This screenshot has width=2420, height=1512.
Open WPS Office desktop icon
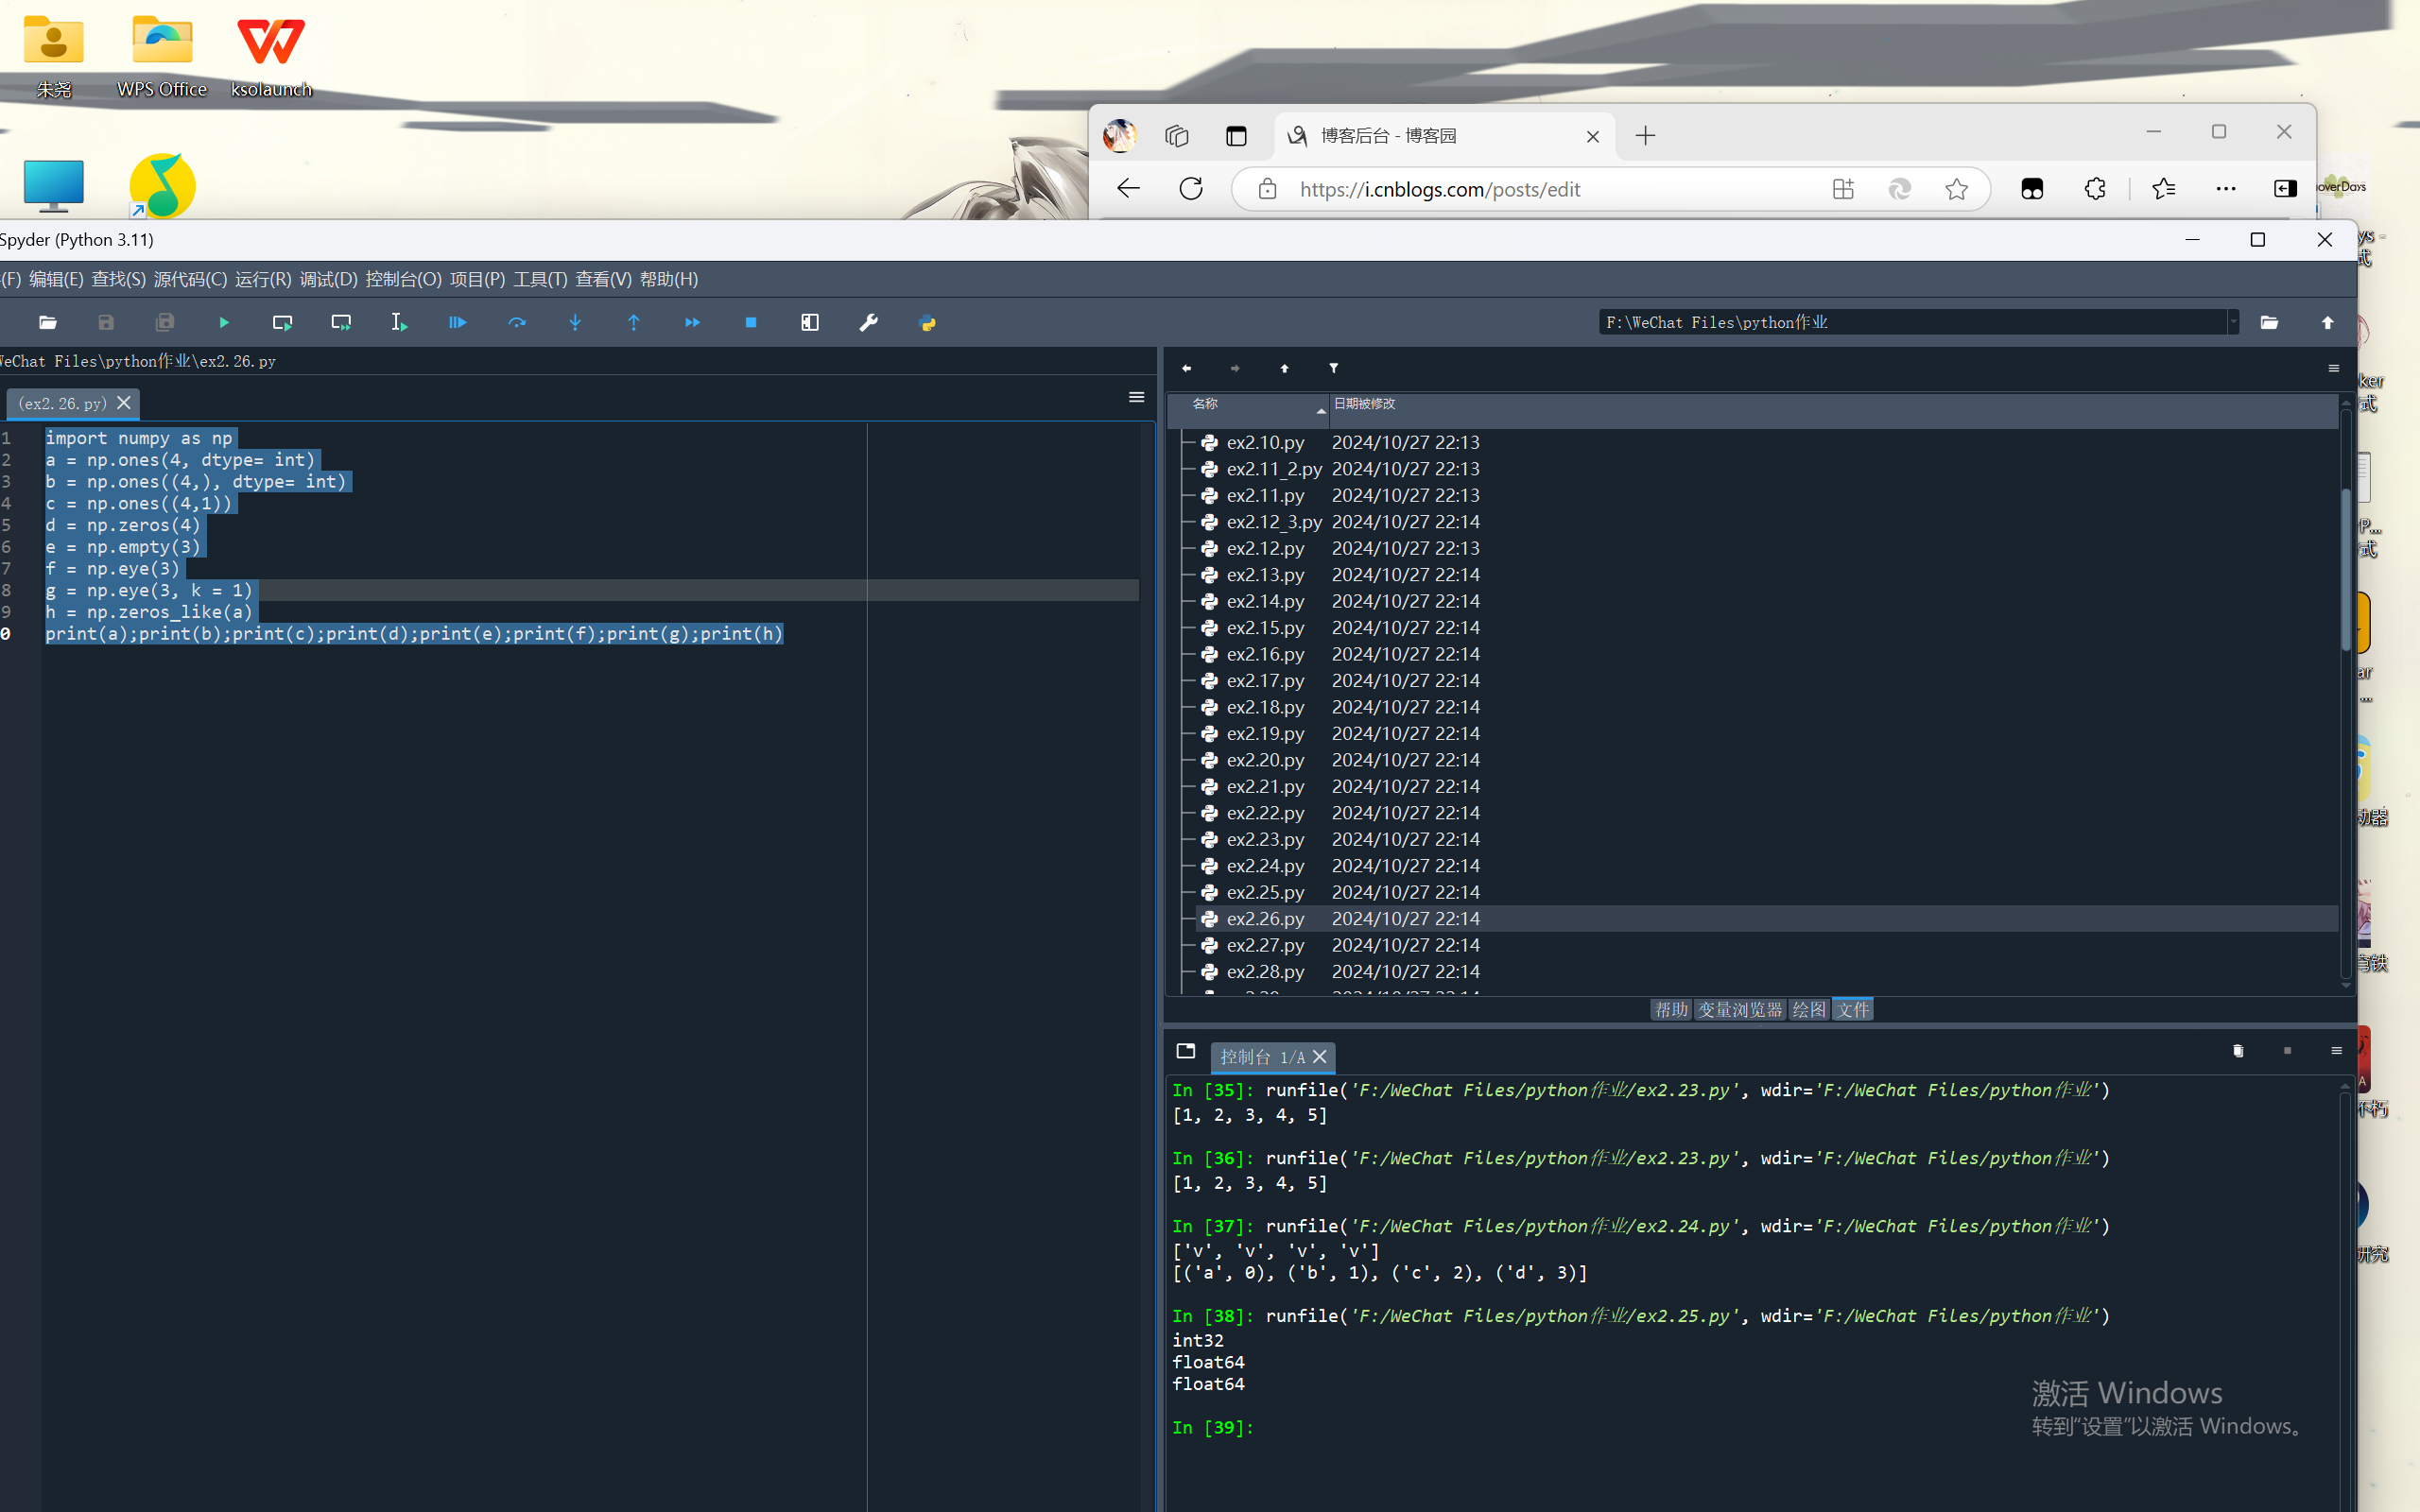coord(162,55)
